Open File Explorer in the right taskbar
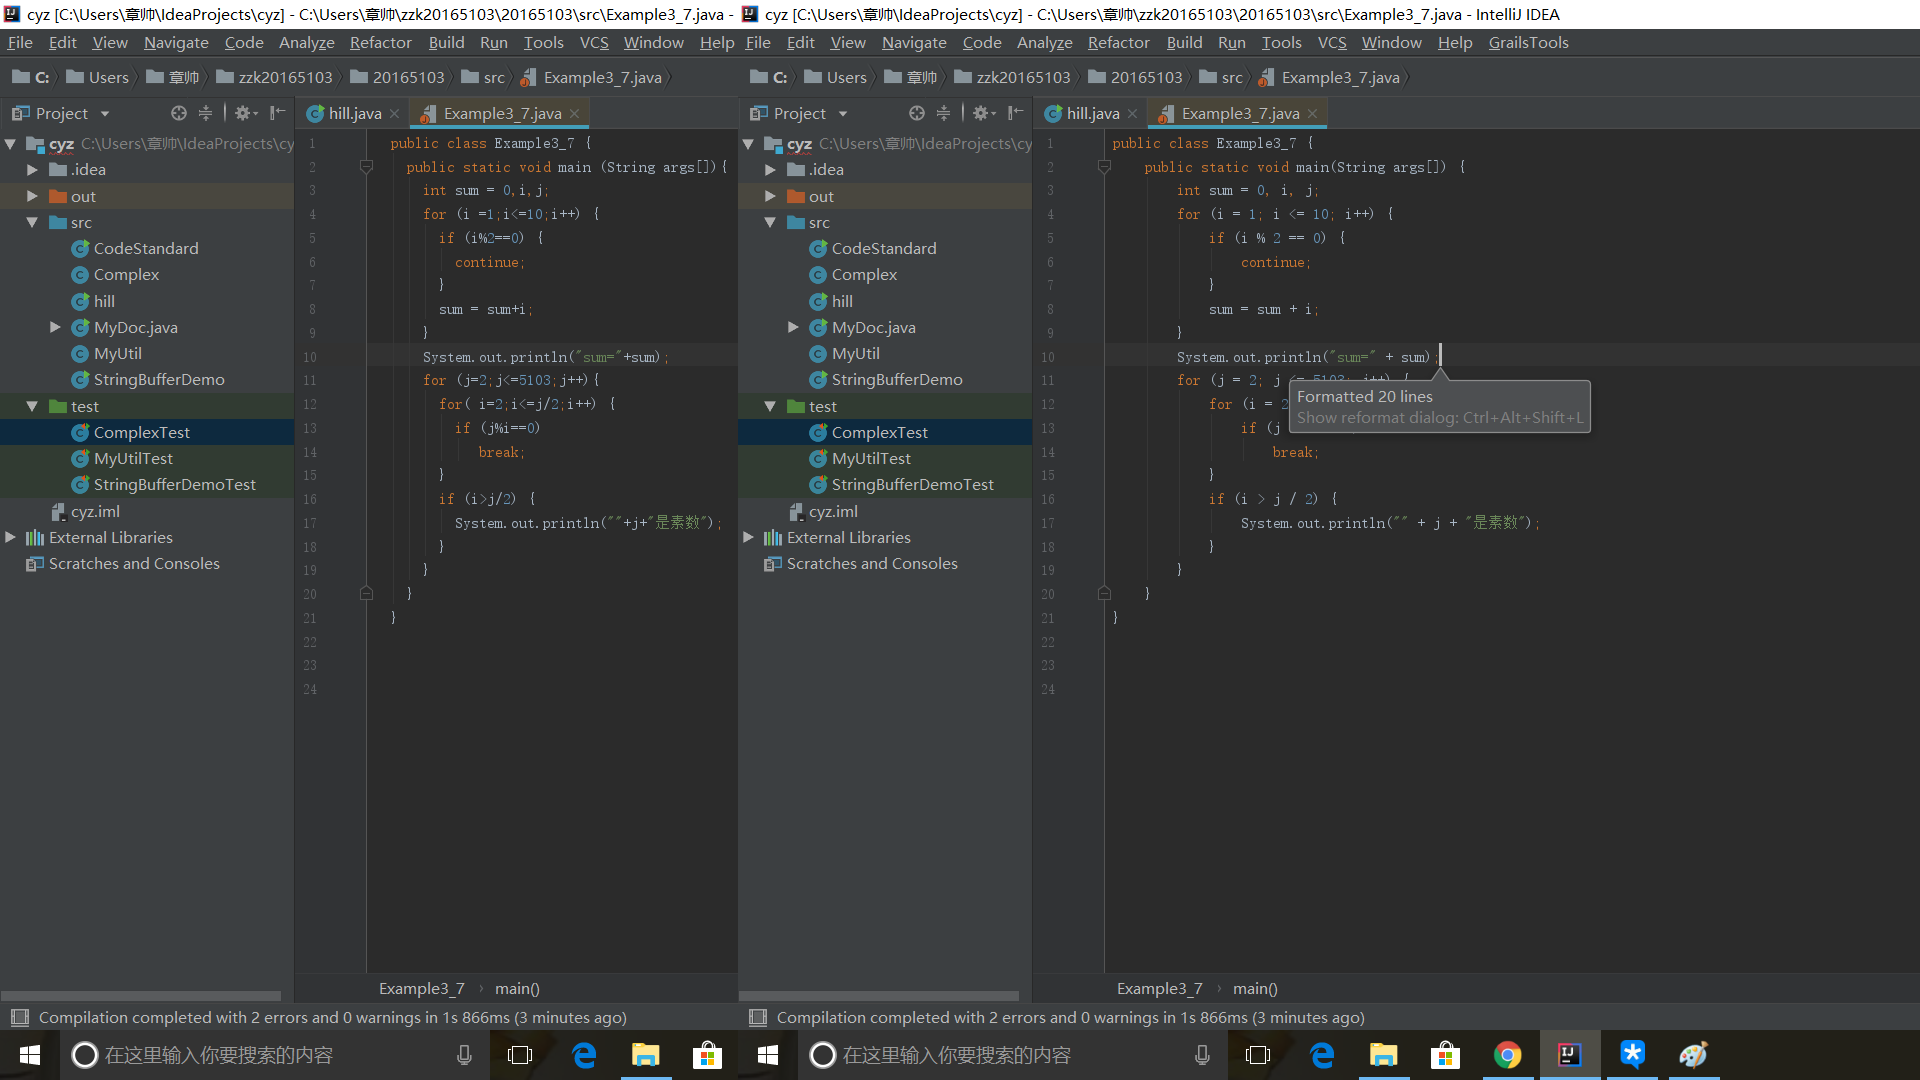 1383,1055
